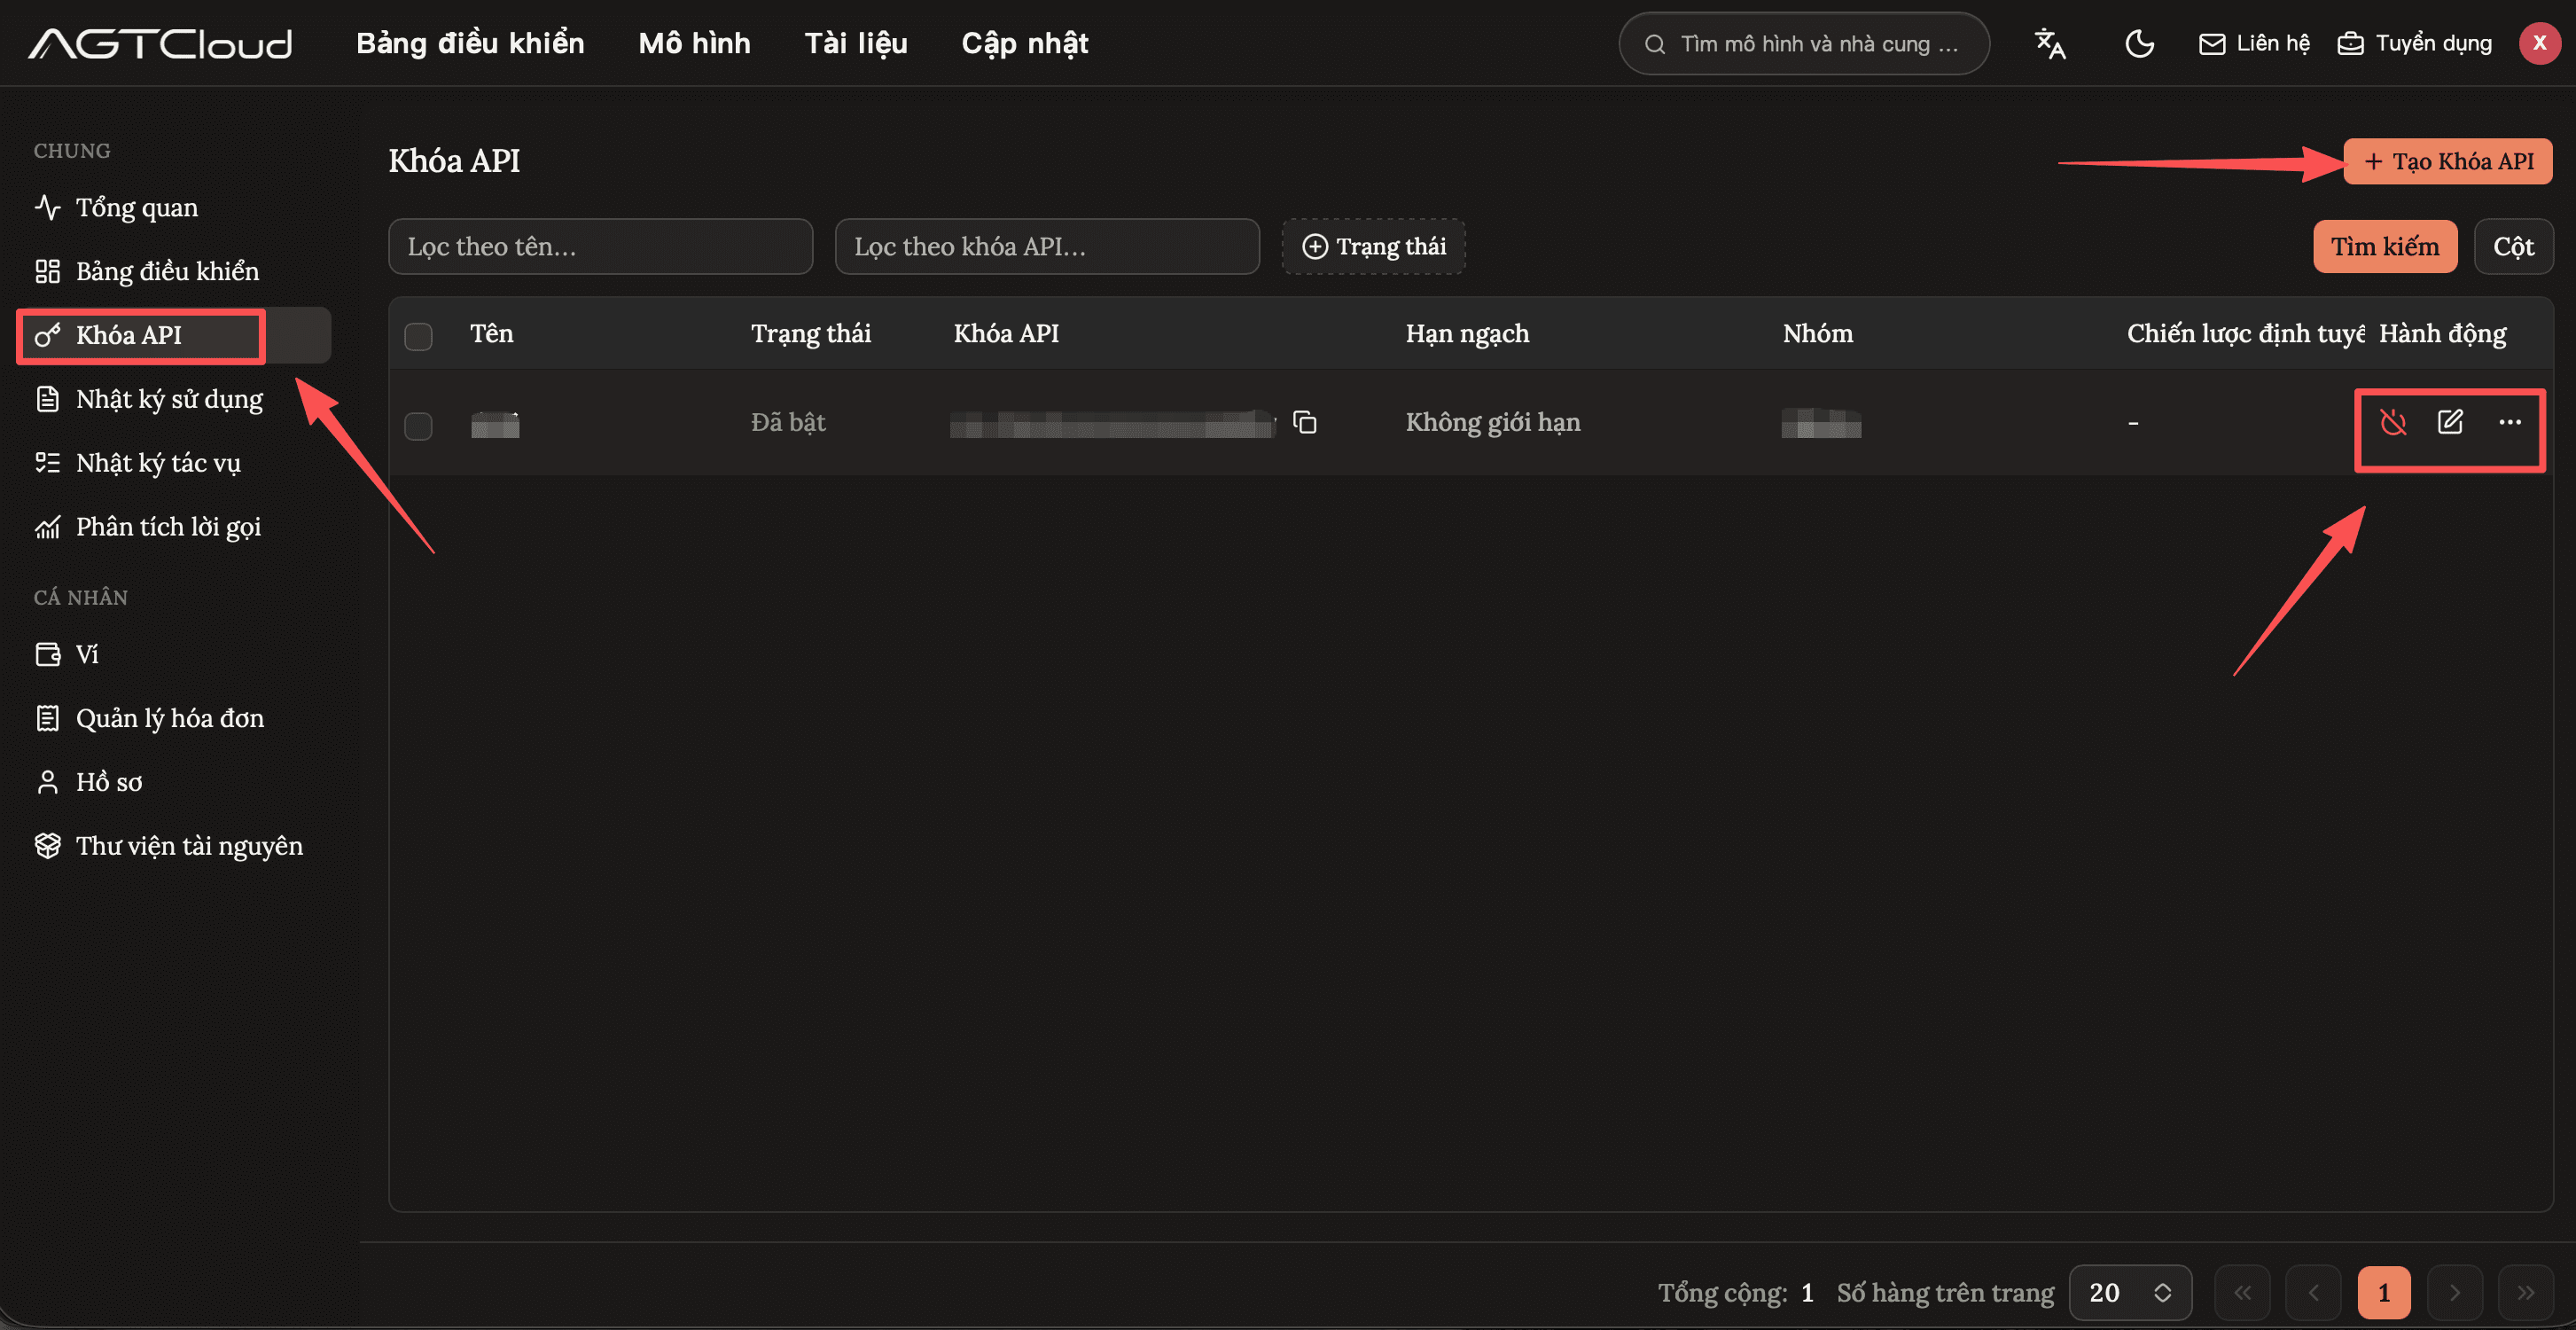This screenshot has width=2576, height=1330.
Task: Switch language with the translate icon
Action: point(2050,44)
